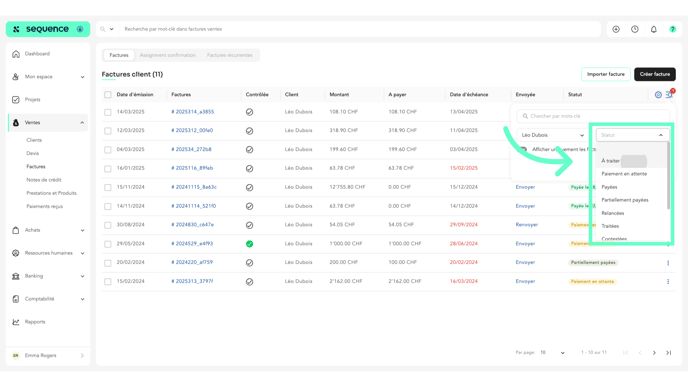Click the column settings gear icon

658,95
